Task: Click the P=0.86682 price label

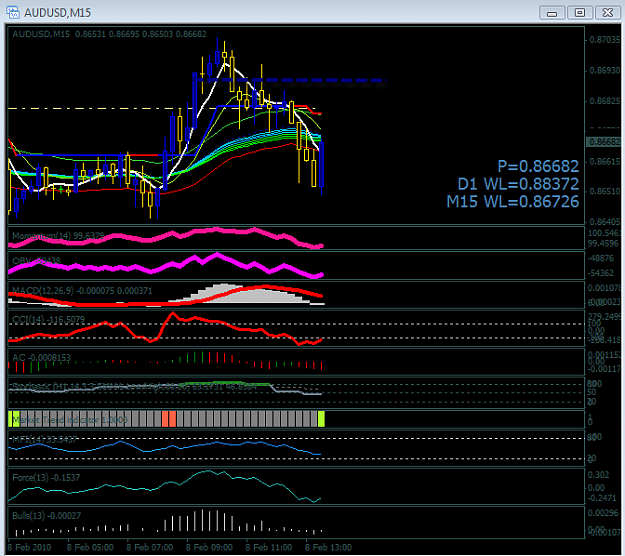Action: tap(538, 166)
